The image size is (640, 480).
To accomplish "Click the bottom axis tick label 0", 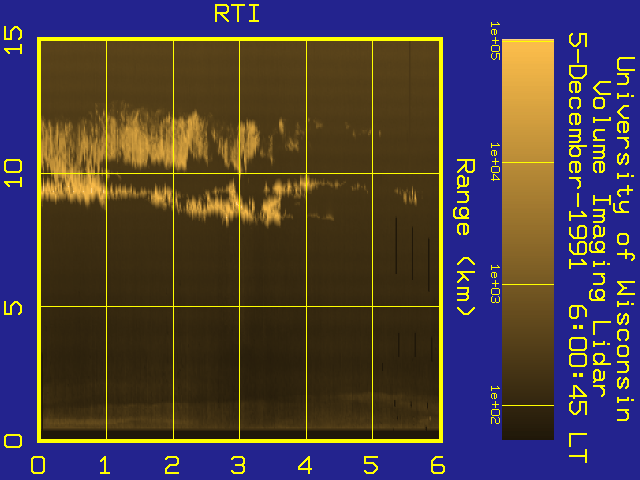I will point(38,465).
